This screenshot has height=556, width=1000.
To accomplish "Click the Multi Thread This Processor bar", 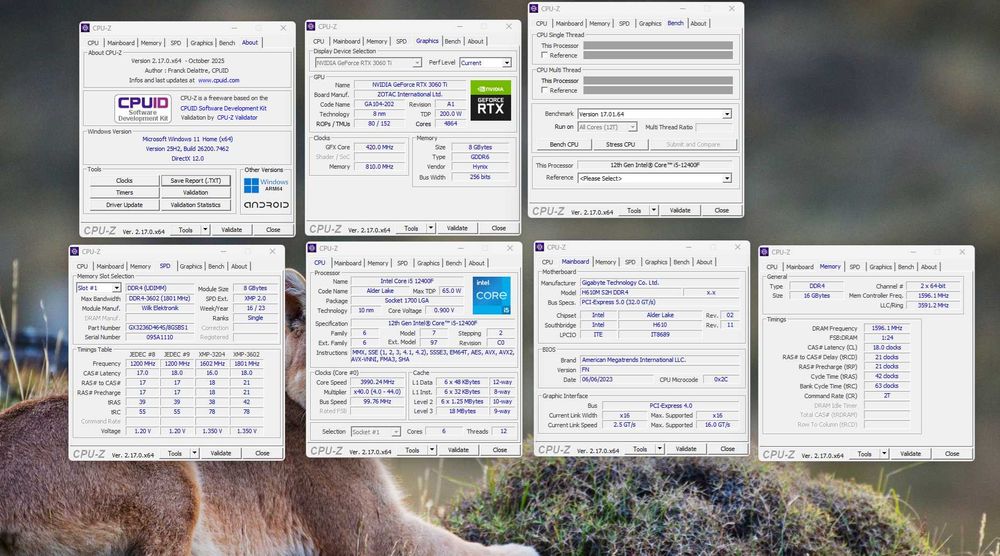I will (x=658, y=80).
